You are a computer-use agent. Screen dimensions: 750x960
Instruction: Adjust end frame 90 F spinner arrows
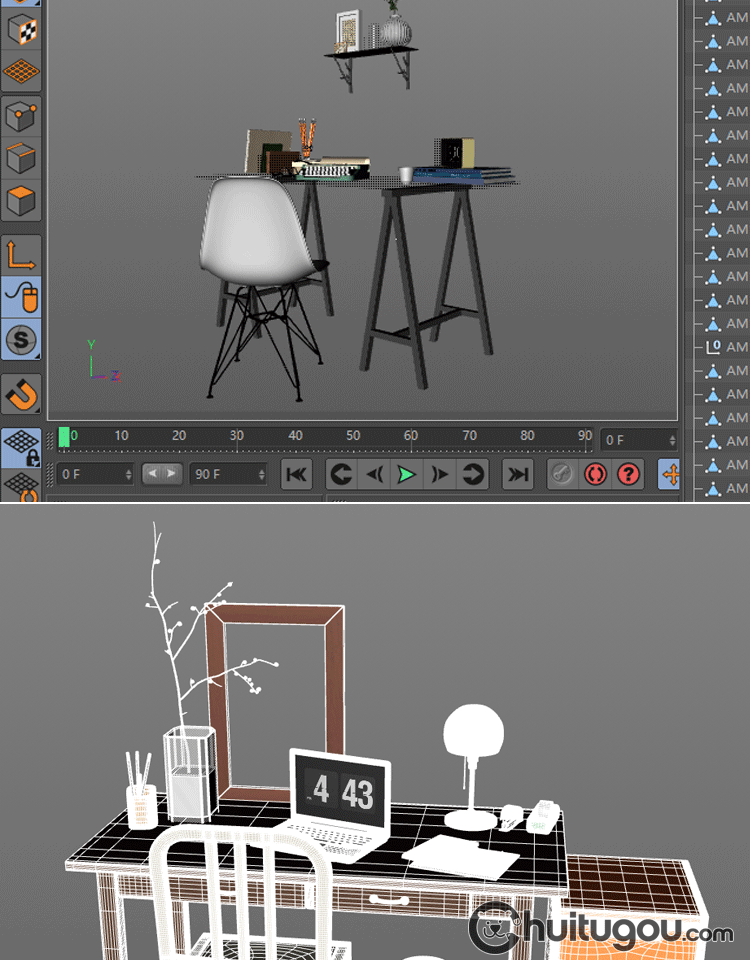262,474
